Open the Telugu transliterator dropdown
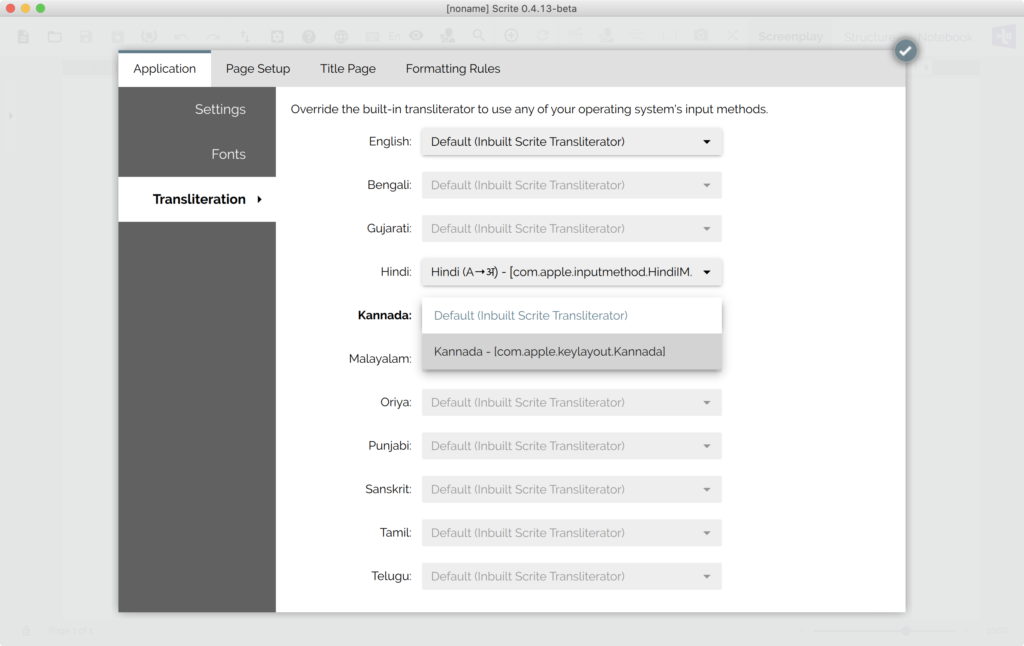 [x=571, y=576]
